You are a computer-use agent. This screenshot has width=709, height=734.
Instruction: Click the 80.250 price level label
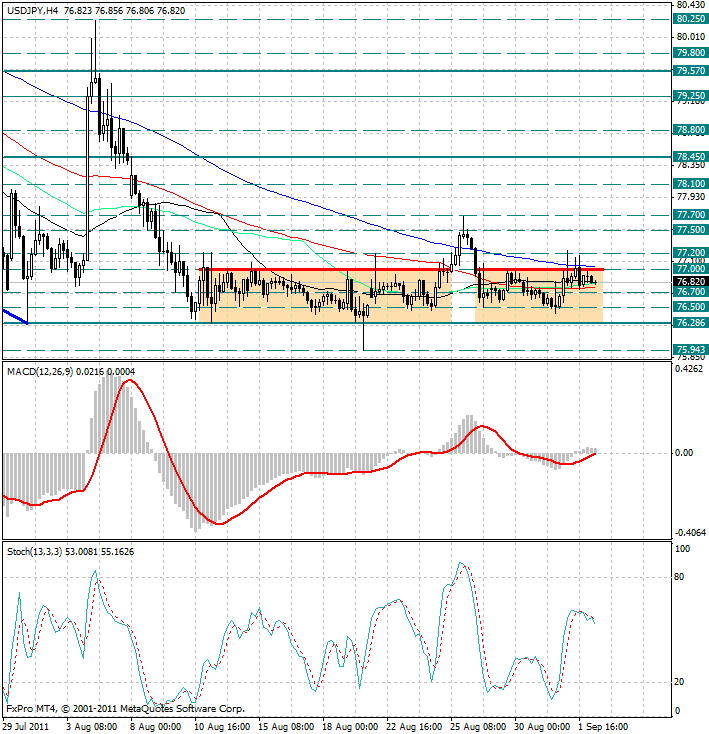[x=689, y=19]
